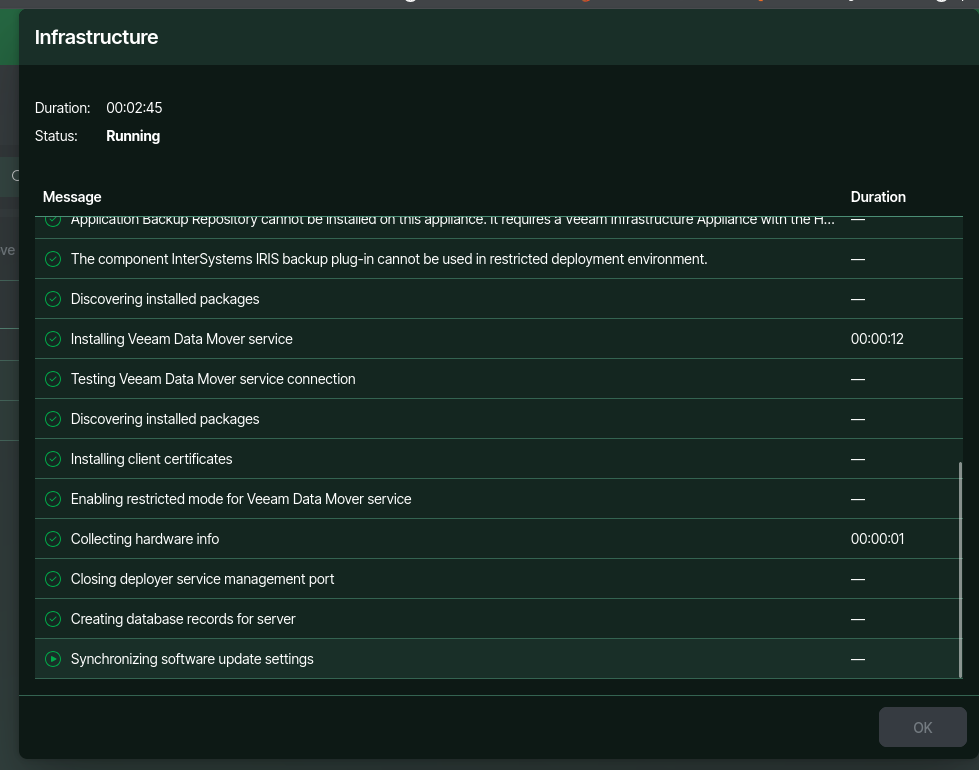Screen dimensions: 979x770
Task: Select 'Synchronizing software update settings' message
Action: [192, 659]
